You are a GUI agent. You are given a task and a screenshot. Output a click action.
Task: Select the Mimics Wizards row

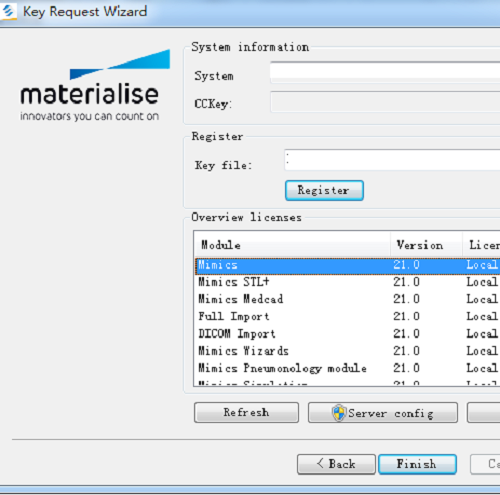[347, 351]
